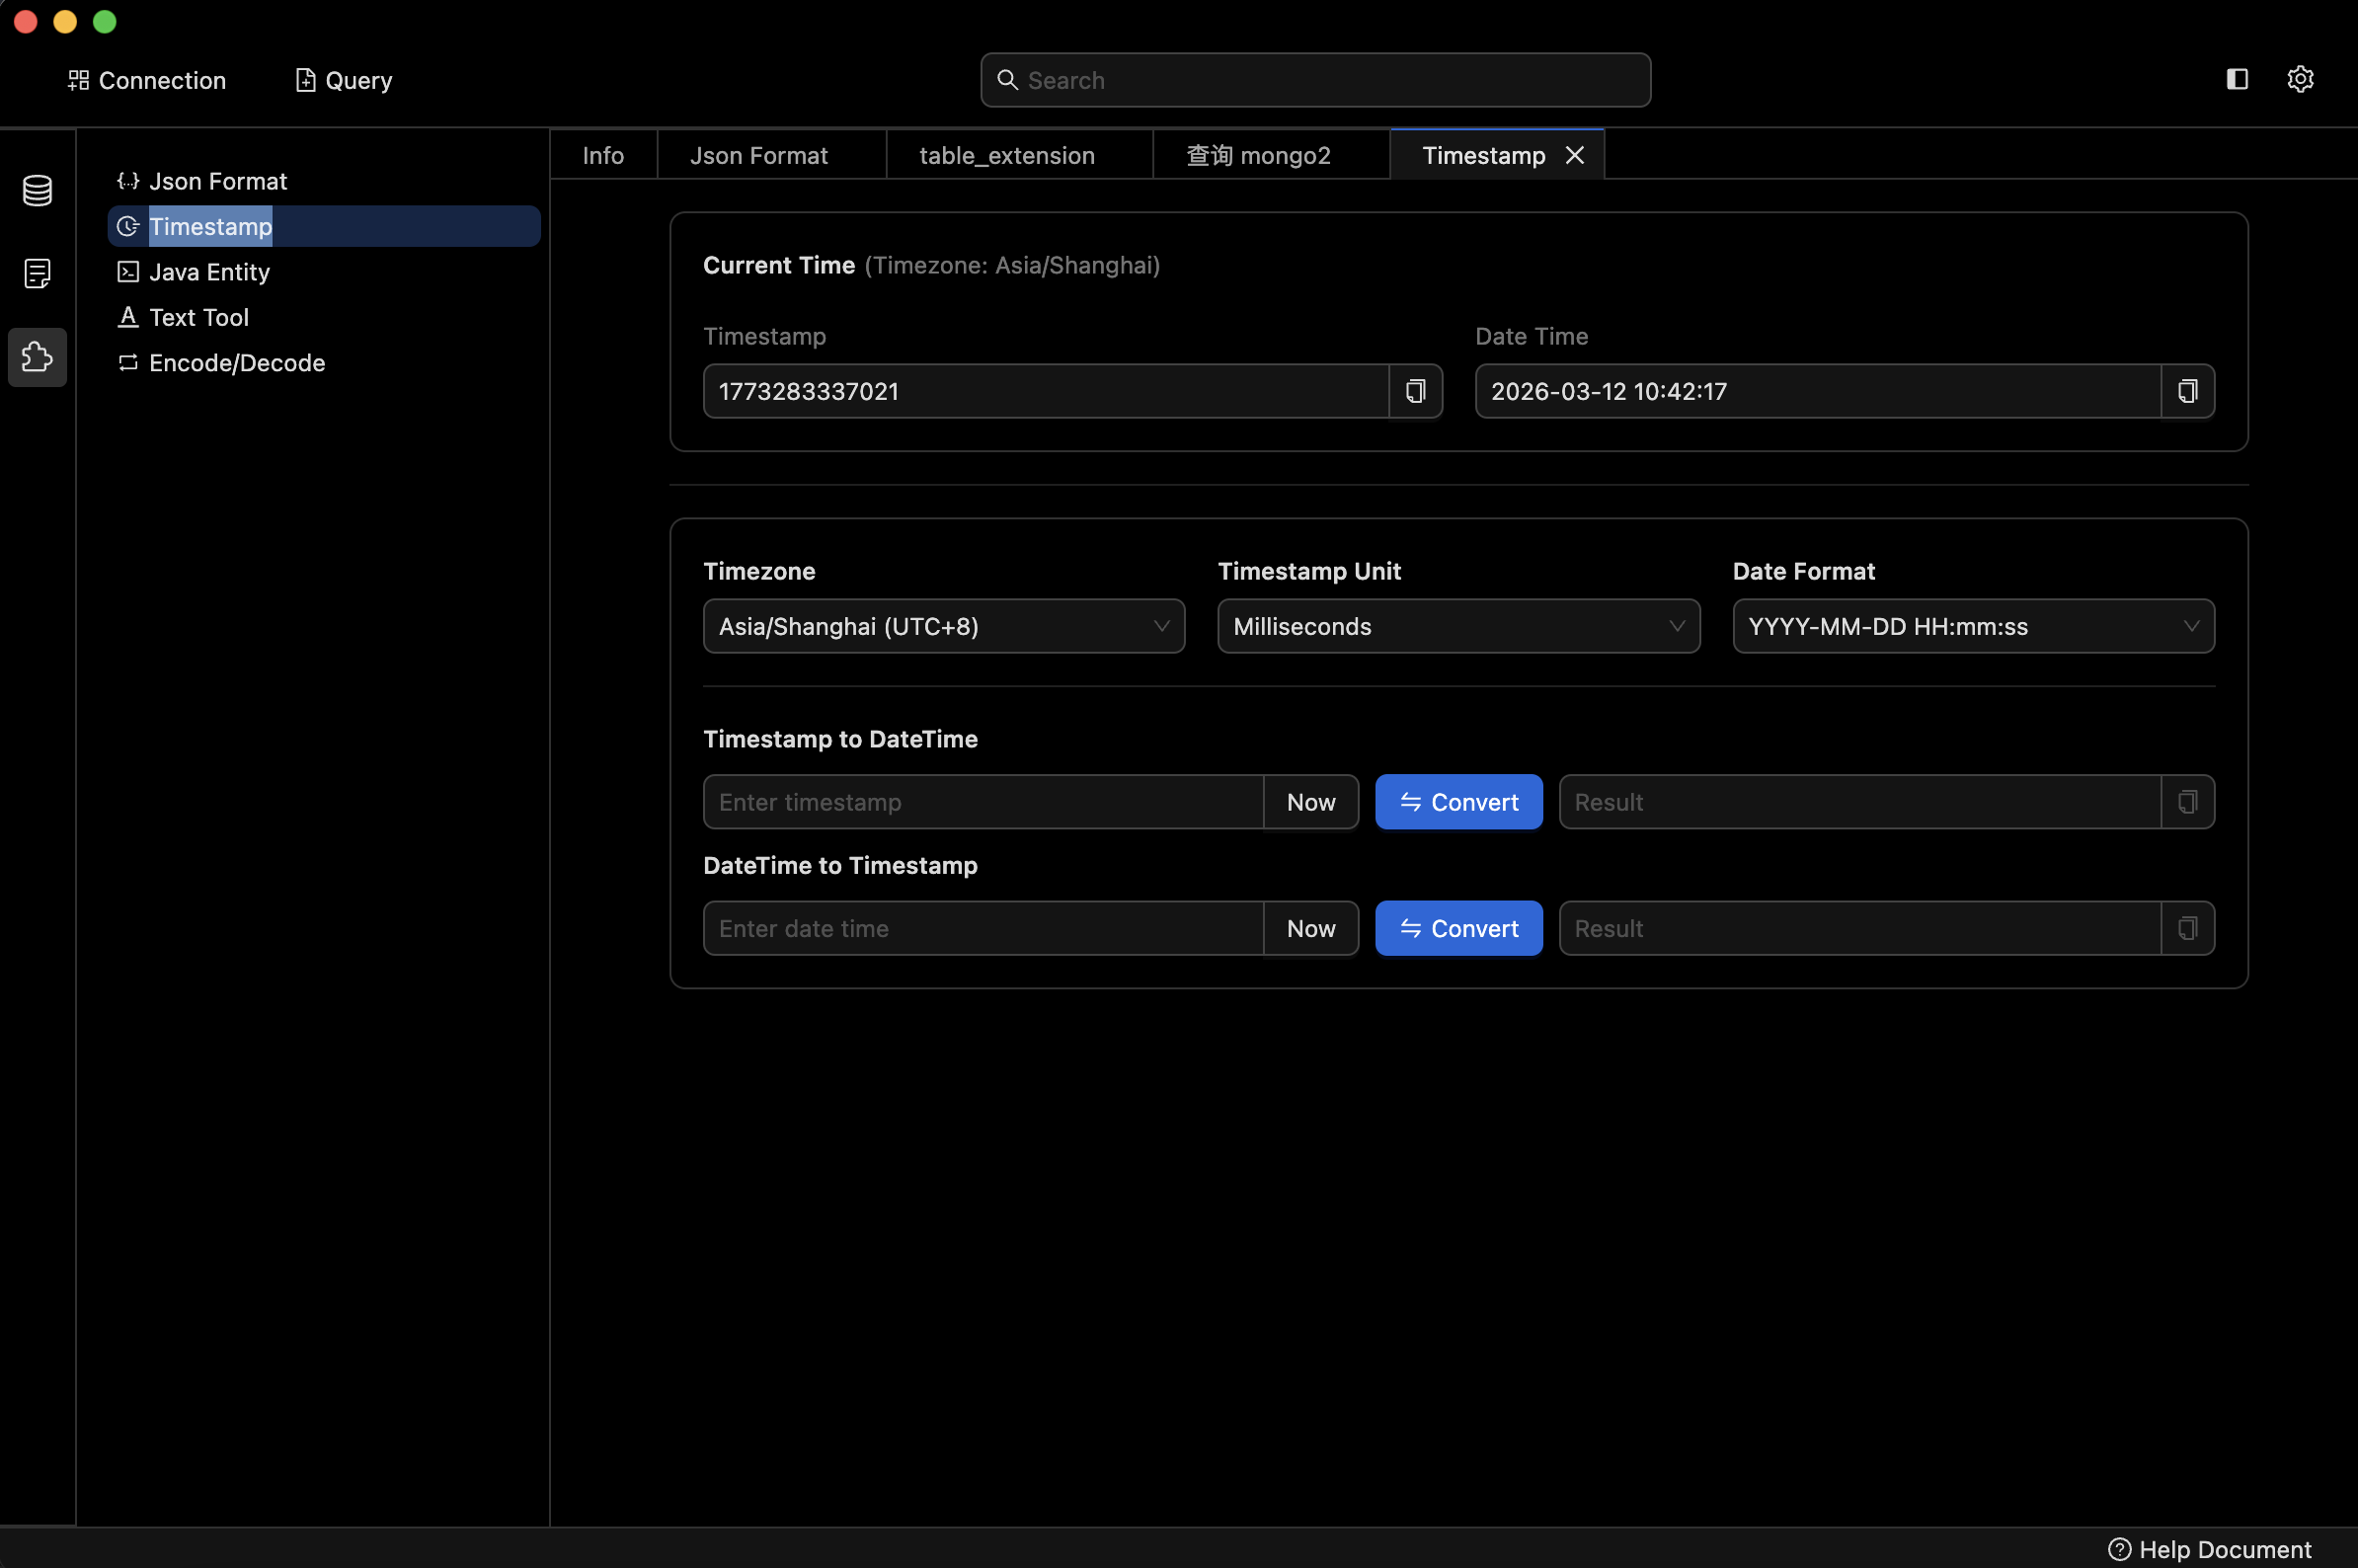Toggle the sidebar layout panel icon
This screenshot has height=1568, width=2358.
(x=2237, y=79)
